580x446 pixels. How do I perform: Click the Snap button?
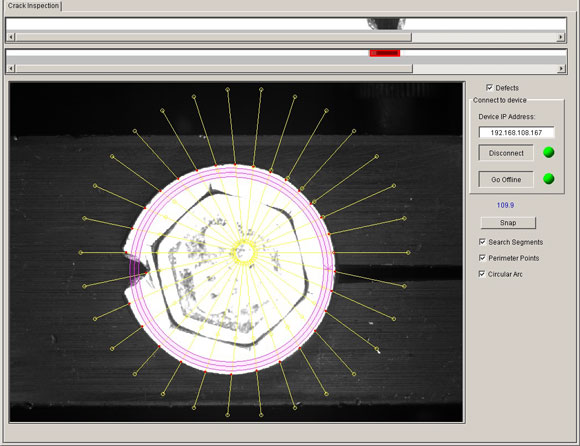click(x=508, y=223)
